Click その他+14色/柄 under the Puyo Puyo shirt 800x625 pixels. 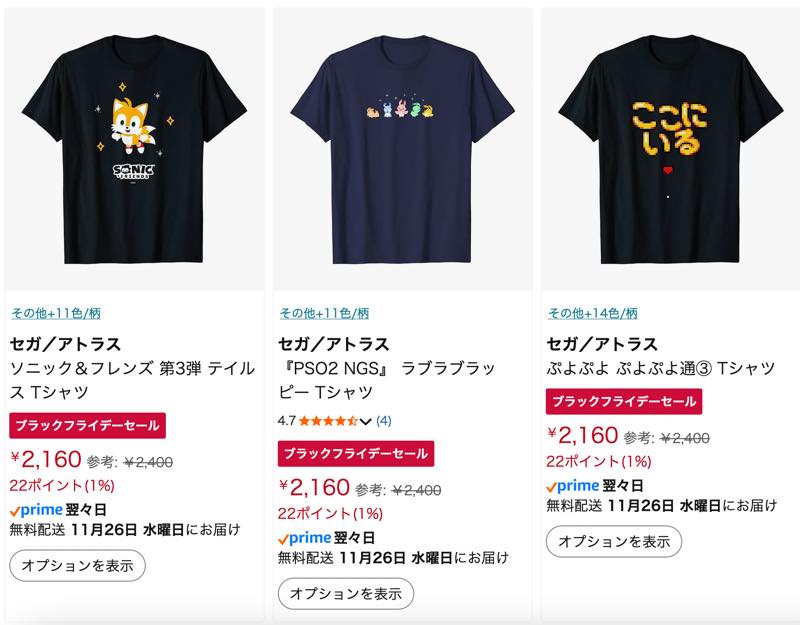[x=592, y=313]
